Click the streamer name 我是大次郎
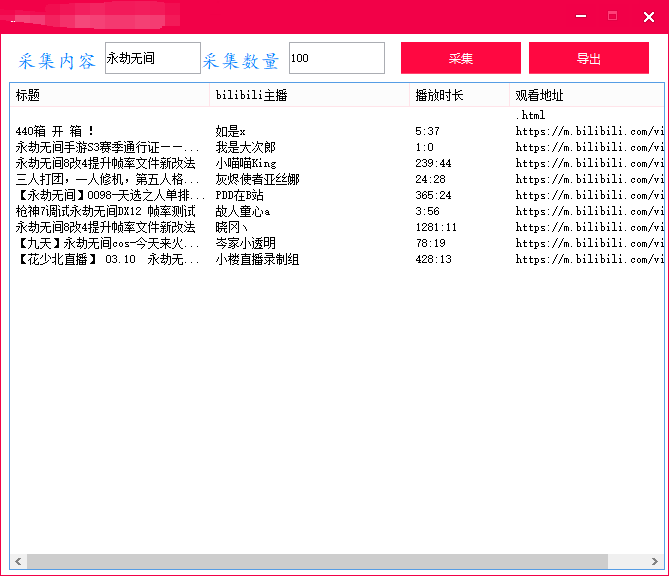Screen dimensions: 669x576 click(x=245, y=147)
